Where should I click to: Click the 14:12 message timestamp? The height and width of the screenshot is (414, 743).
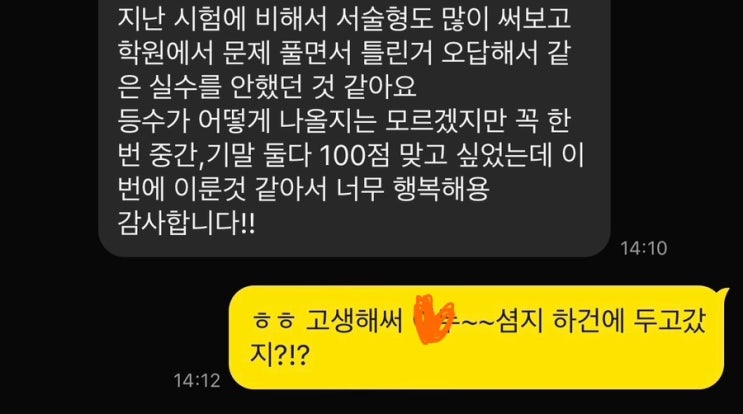197,380
